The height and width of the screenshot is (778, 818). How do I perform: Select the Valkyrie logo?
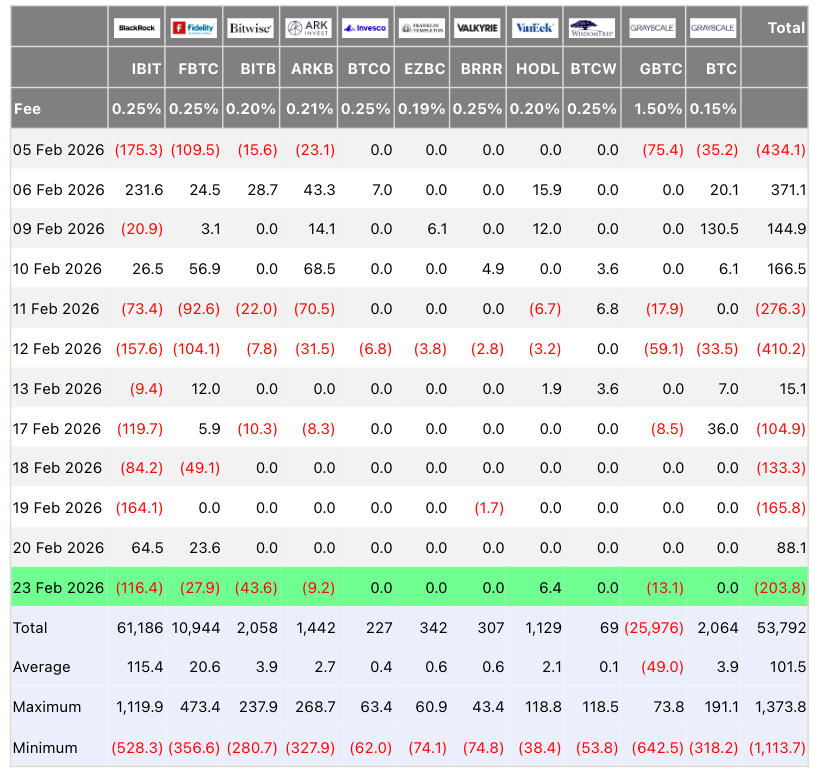[478, 28]
